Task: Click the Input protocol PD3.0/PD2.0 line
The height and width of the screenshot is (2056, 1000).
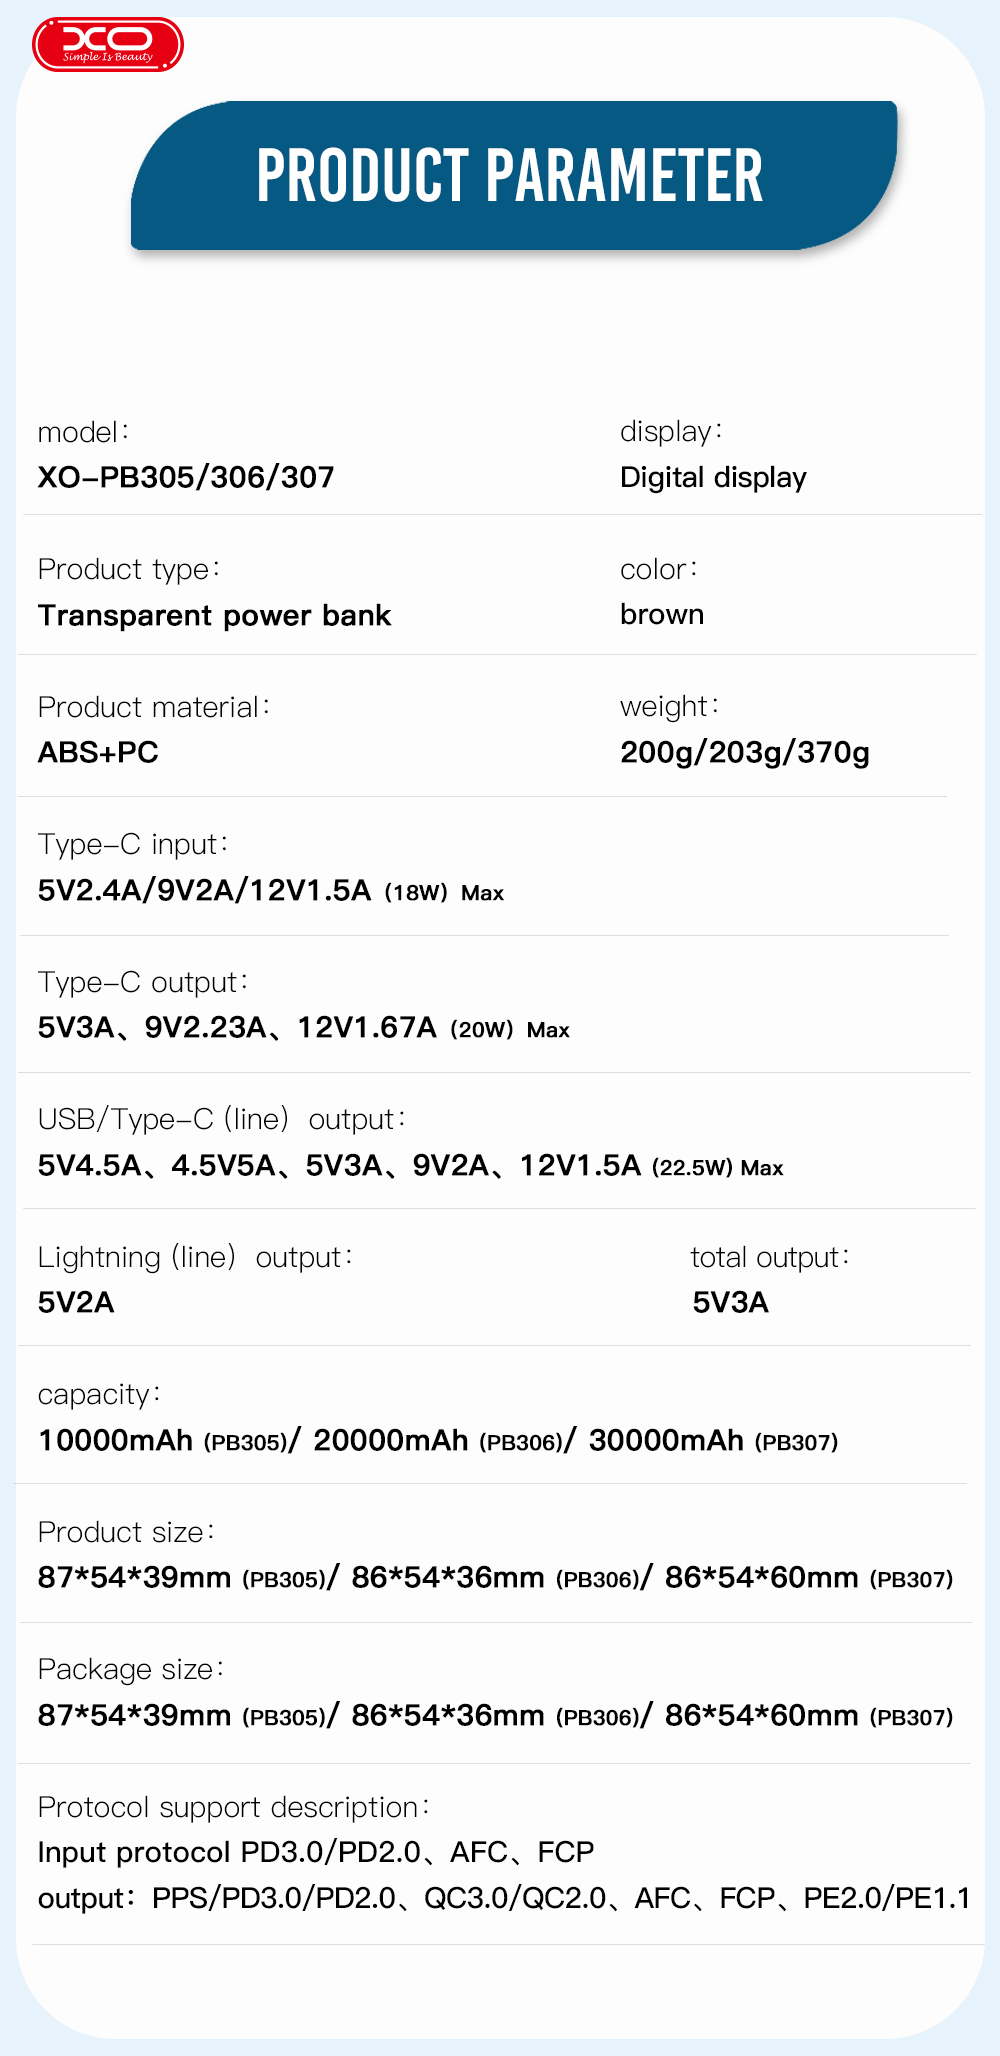Action: tap(315, 1852)
